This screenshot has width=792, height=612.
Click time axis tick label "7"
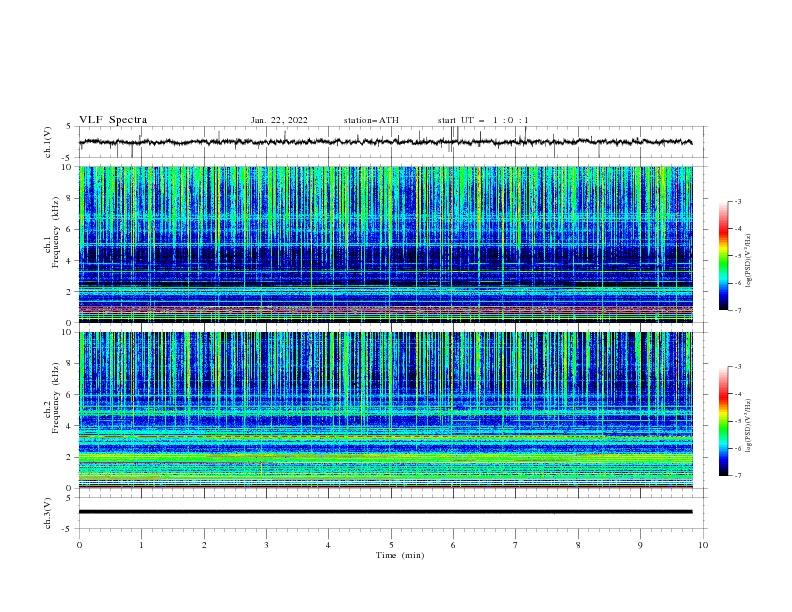(516, 545)
